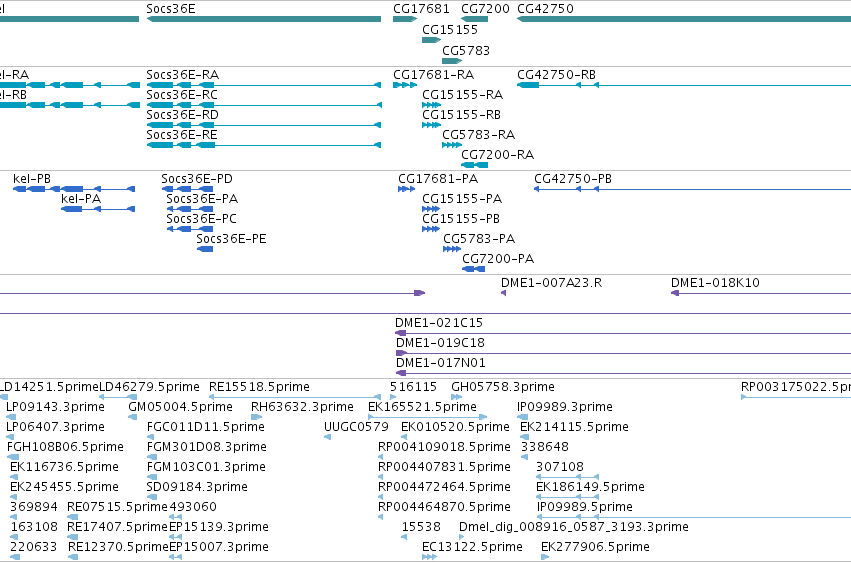Click EST RP004407831.5prime

[444, 468]
